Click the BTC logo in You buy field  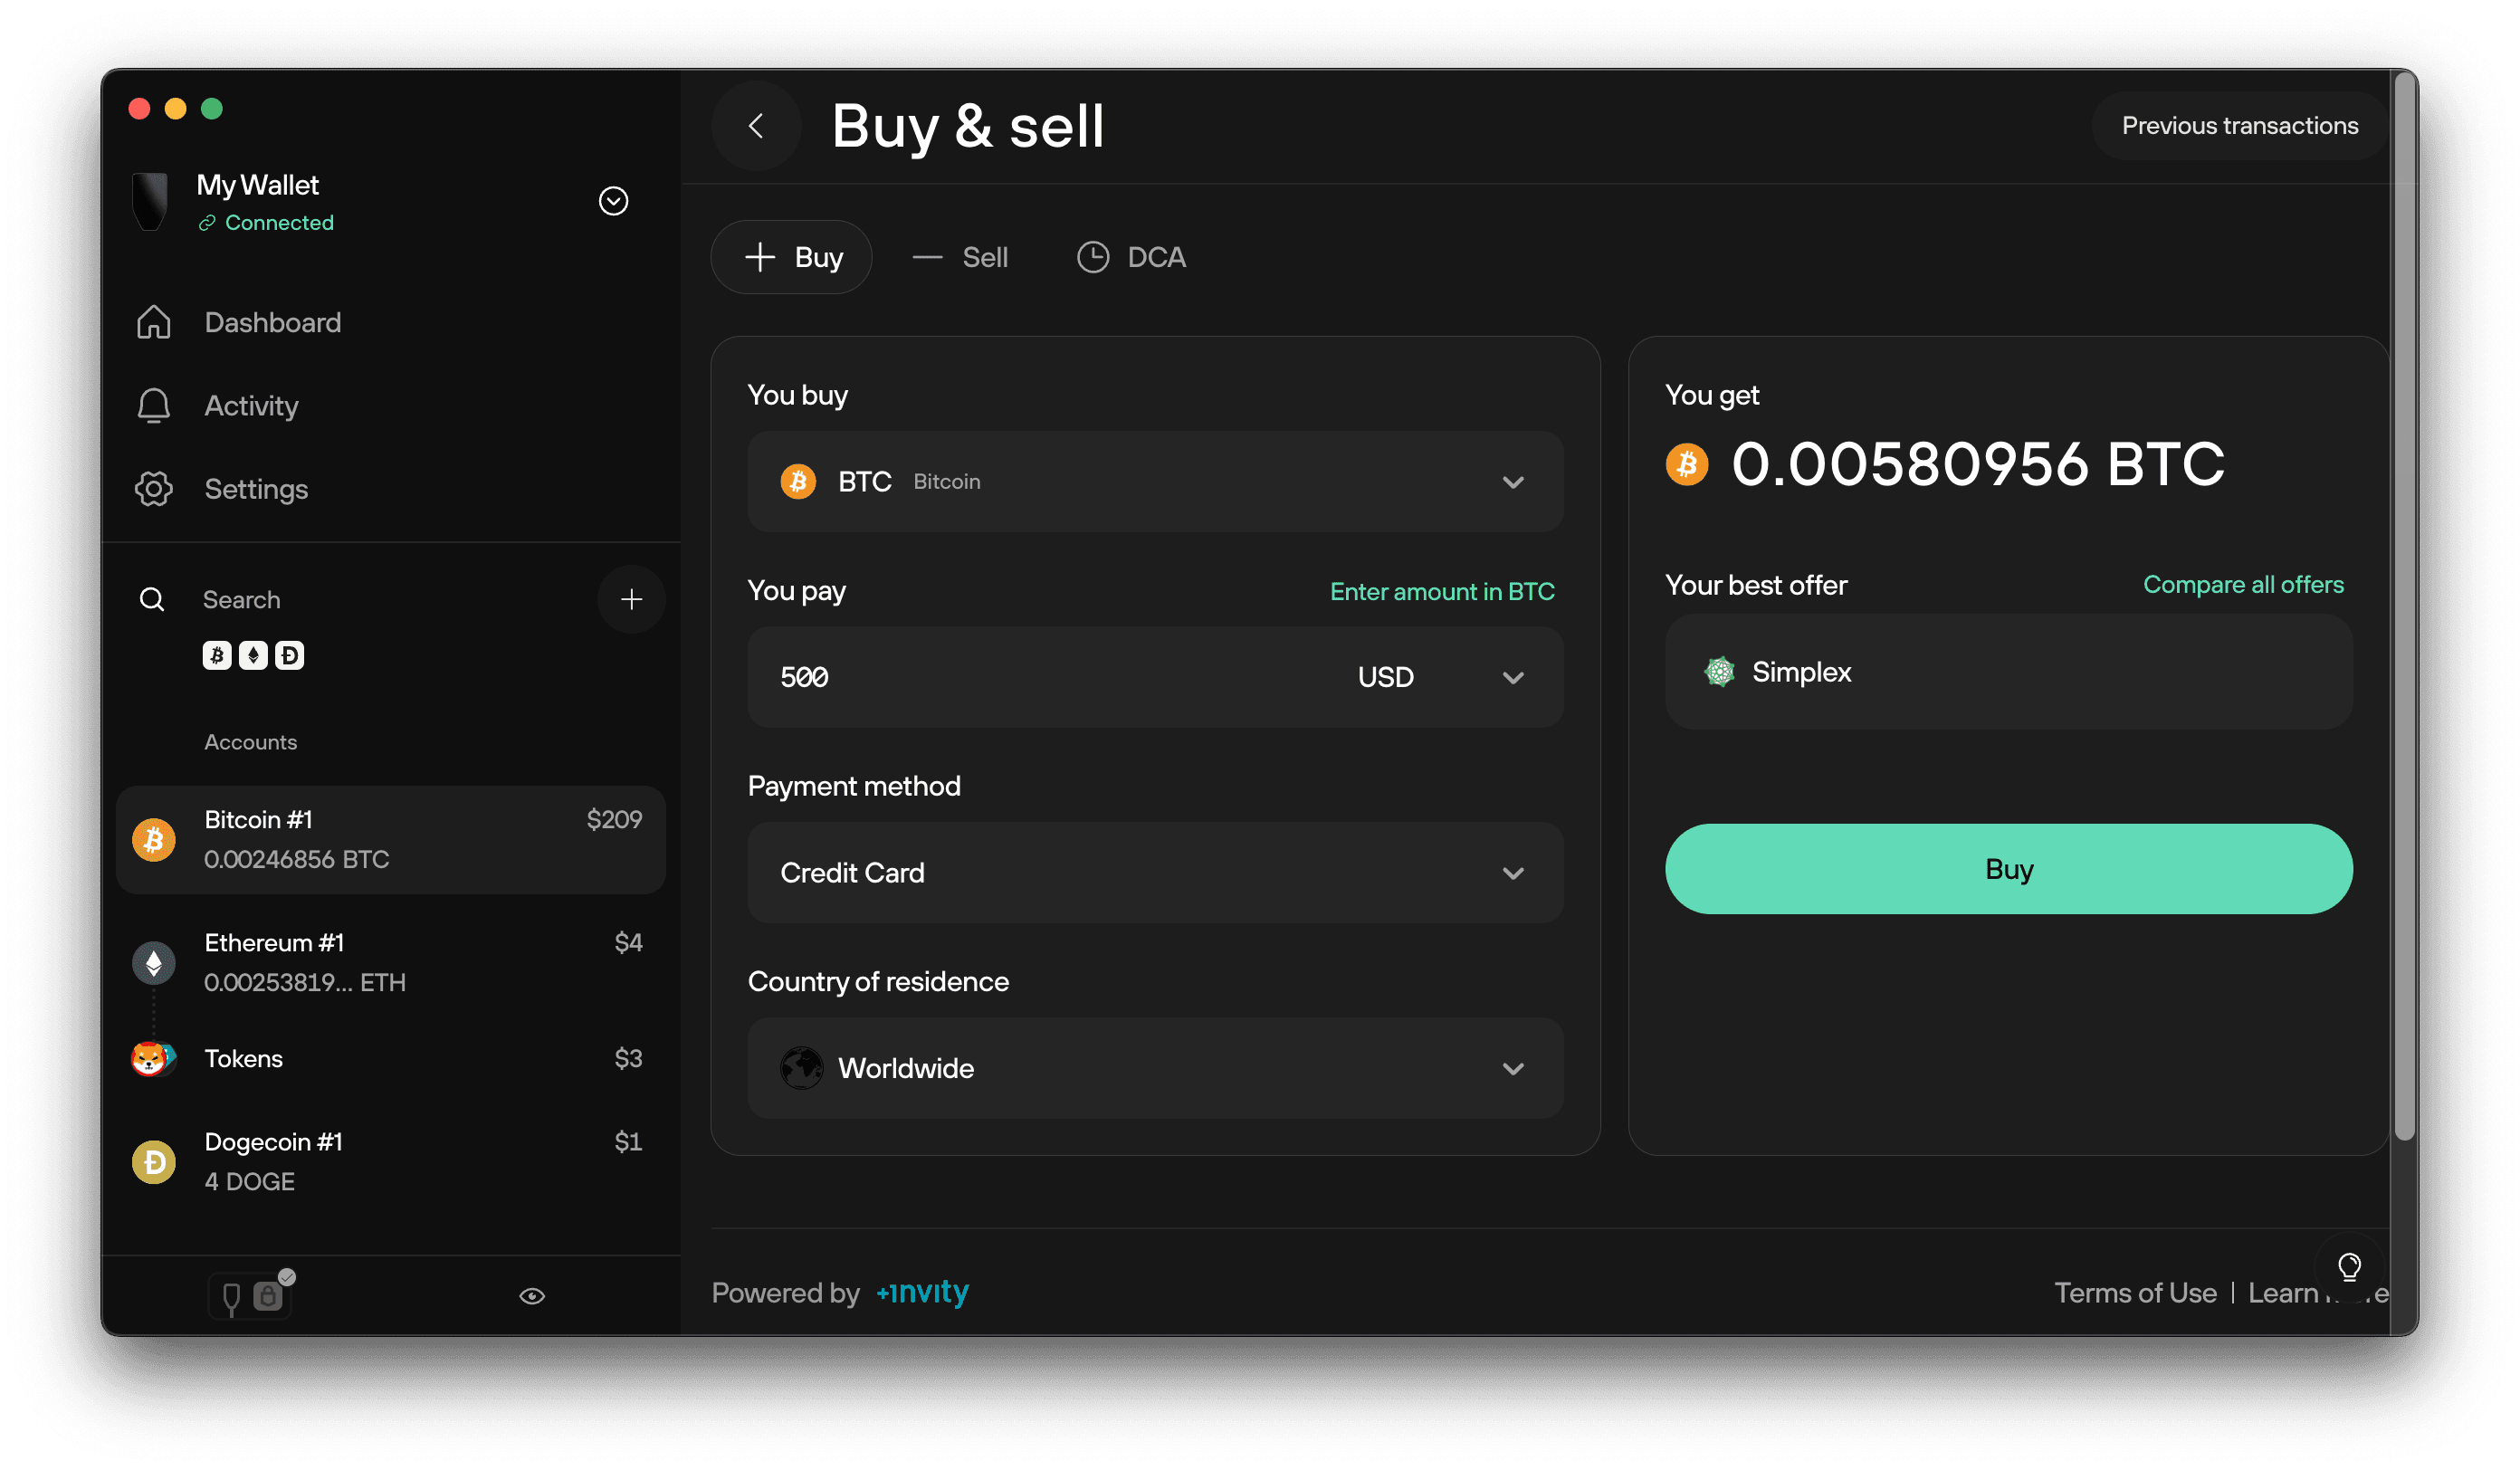tap(798, 482)
